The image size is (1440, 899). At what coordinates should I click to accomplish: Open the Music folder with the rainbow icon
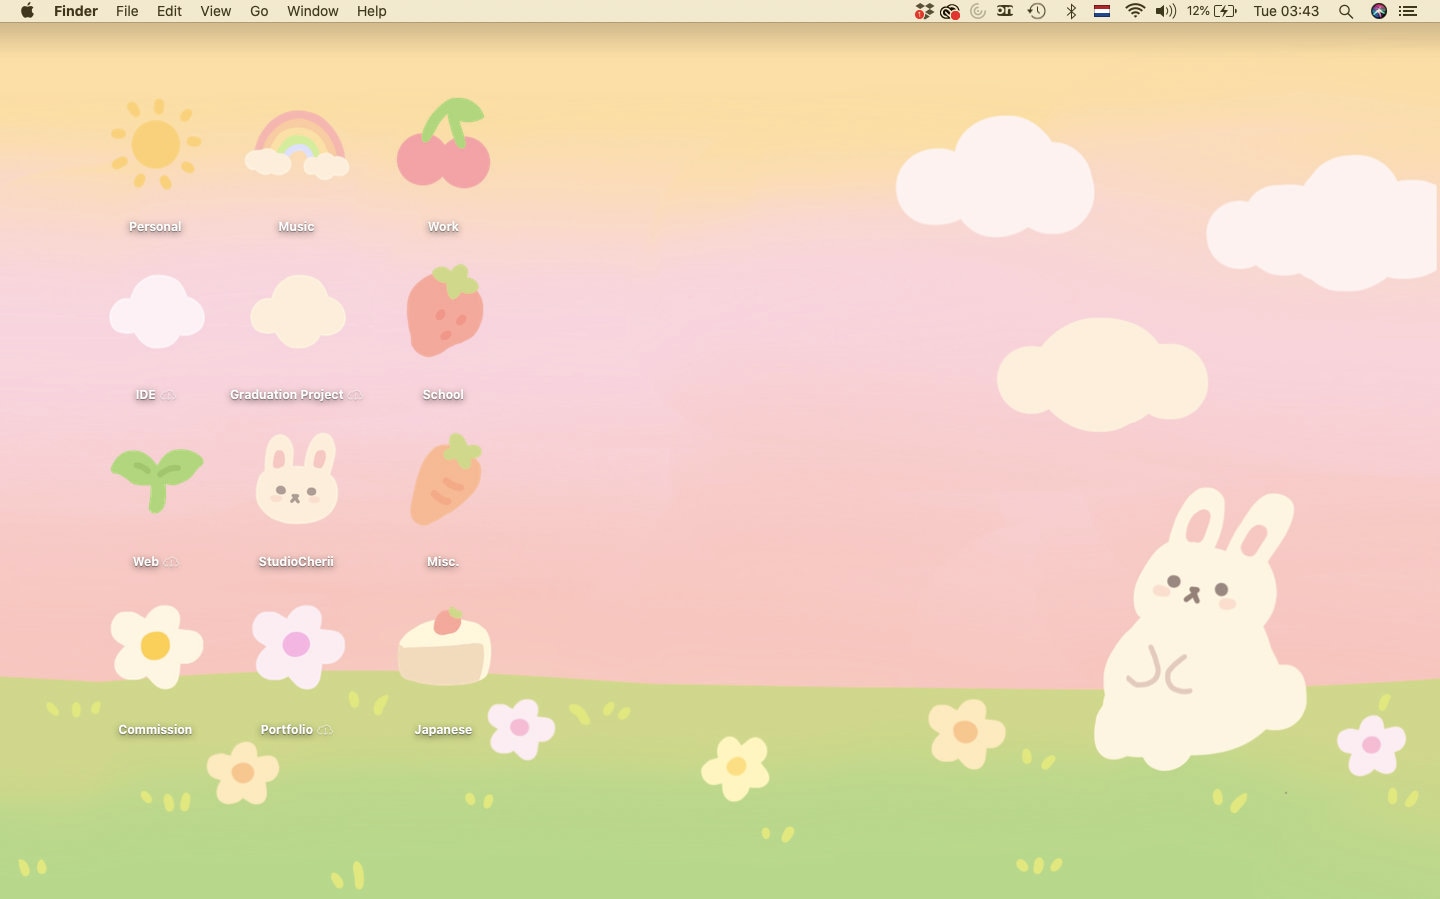(296, 145)
